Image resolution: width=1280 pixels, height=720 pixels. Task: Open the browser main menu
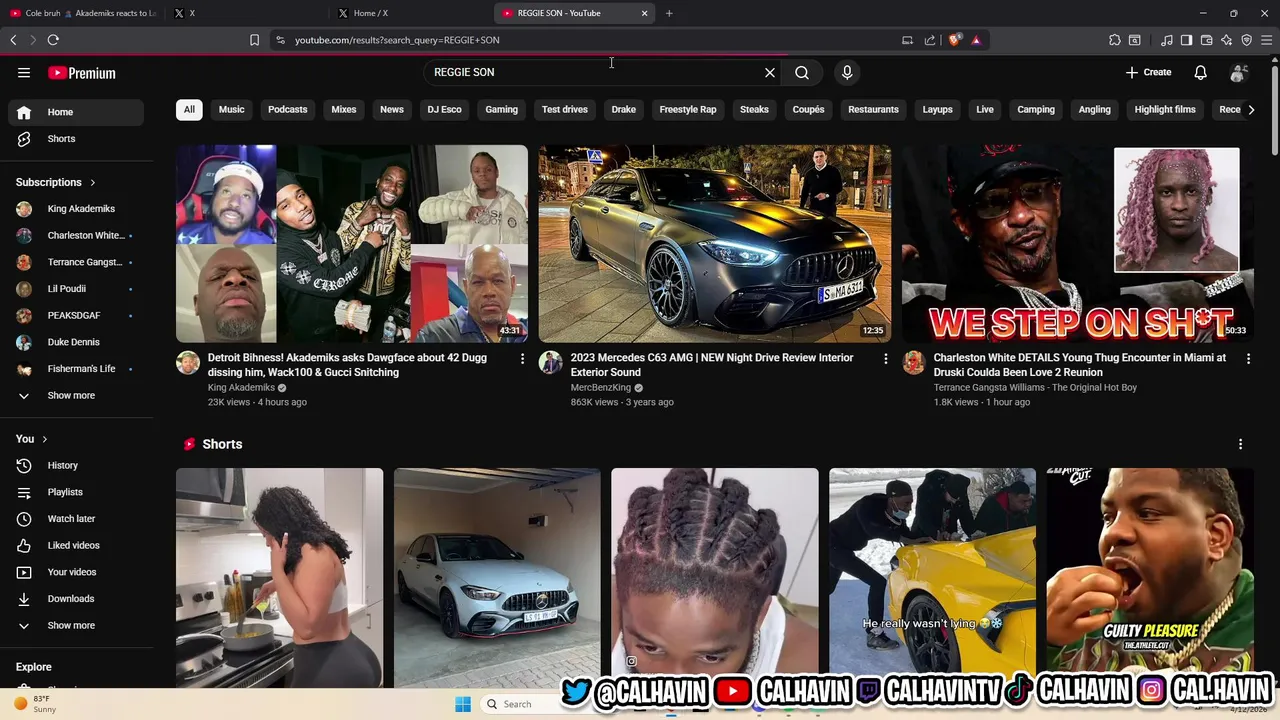(x=1267, y=40)
